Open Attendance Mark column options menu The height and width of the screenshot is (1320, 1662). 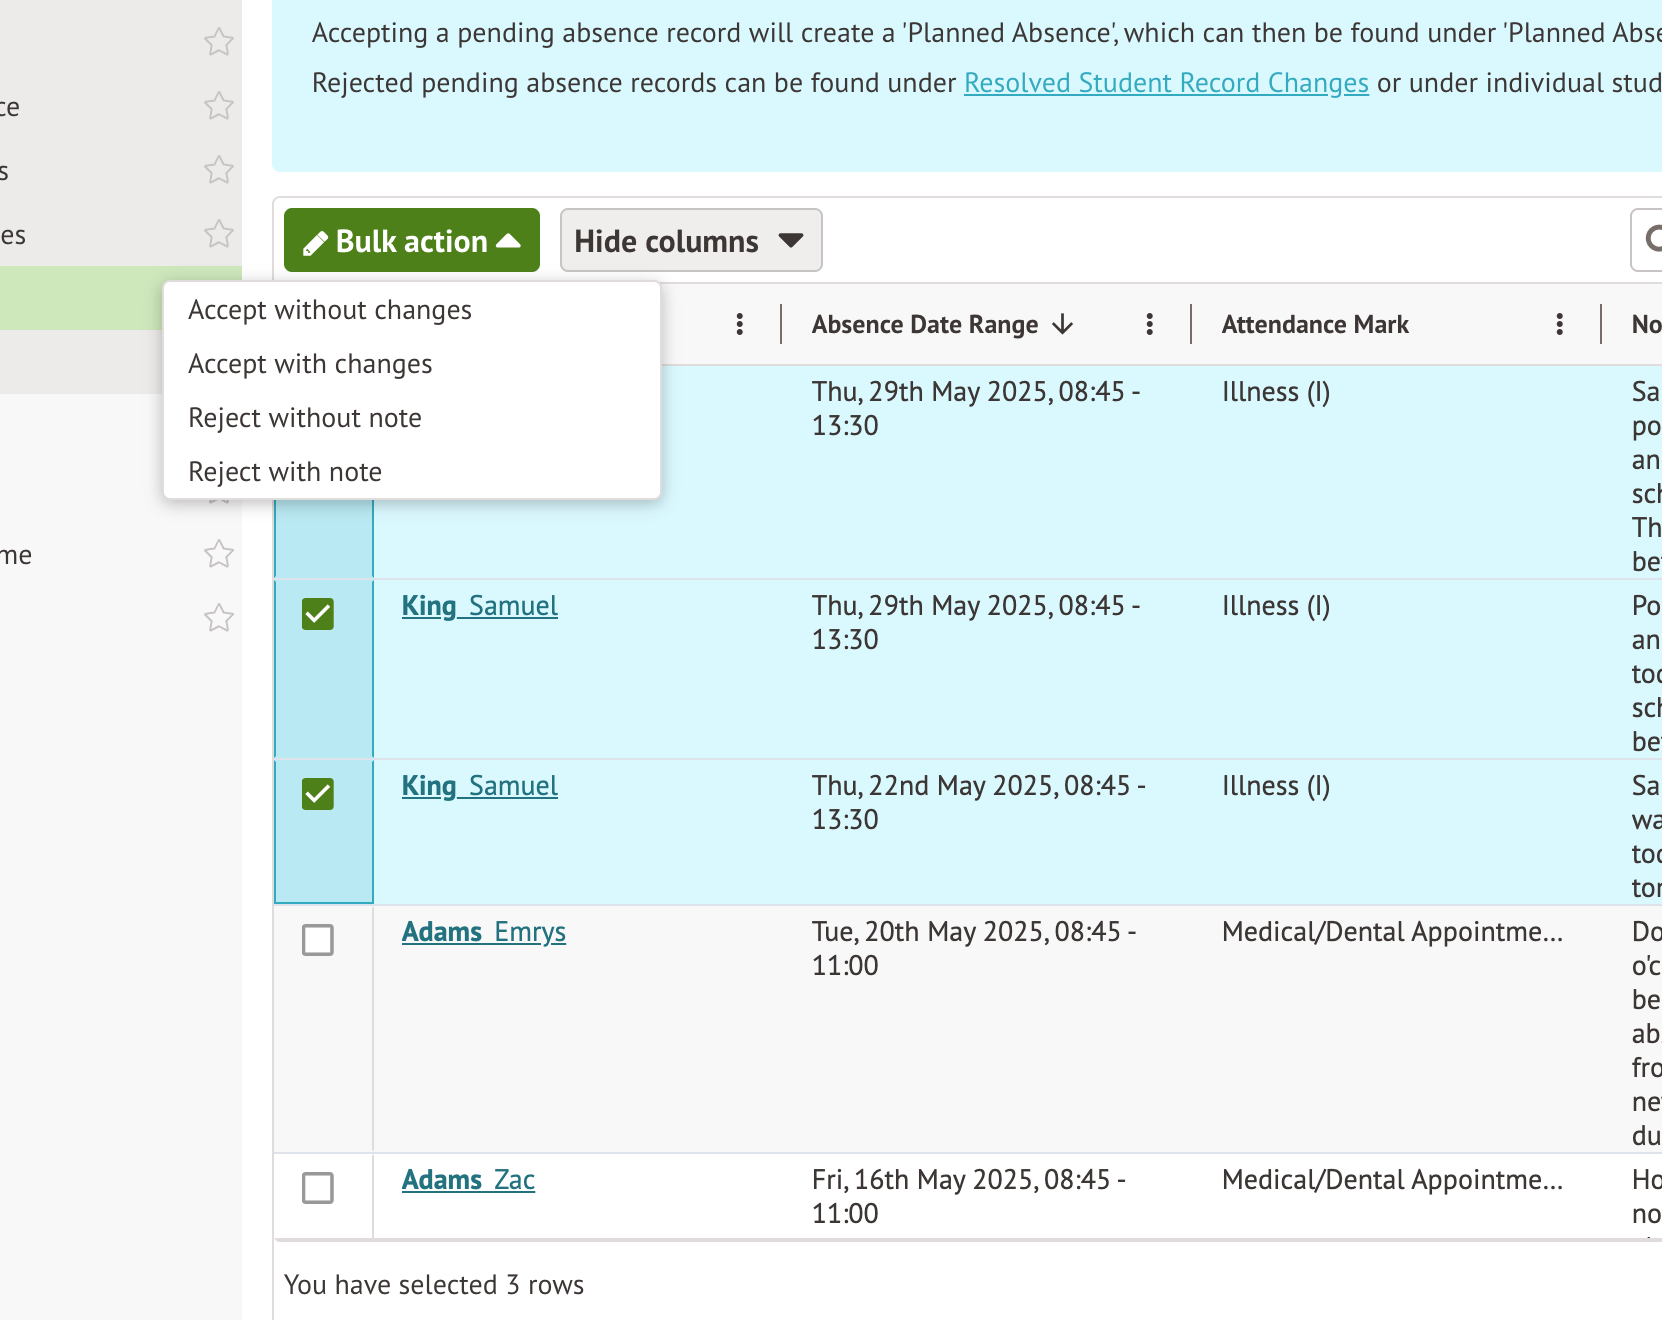pyautogui.click(x=1559, y=324)
